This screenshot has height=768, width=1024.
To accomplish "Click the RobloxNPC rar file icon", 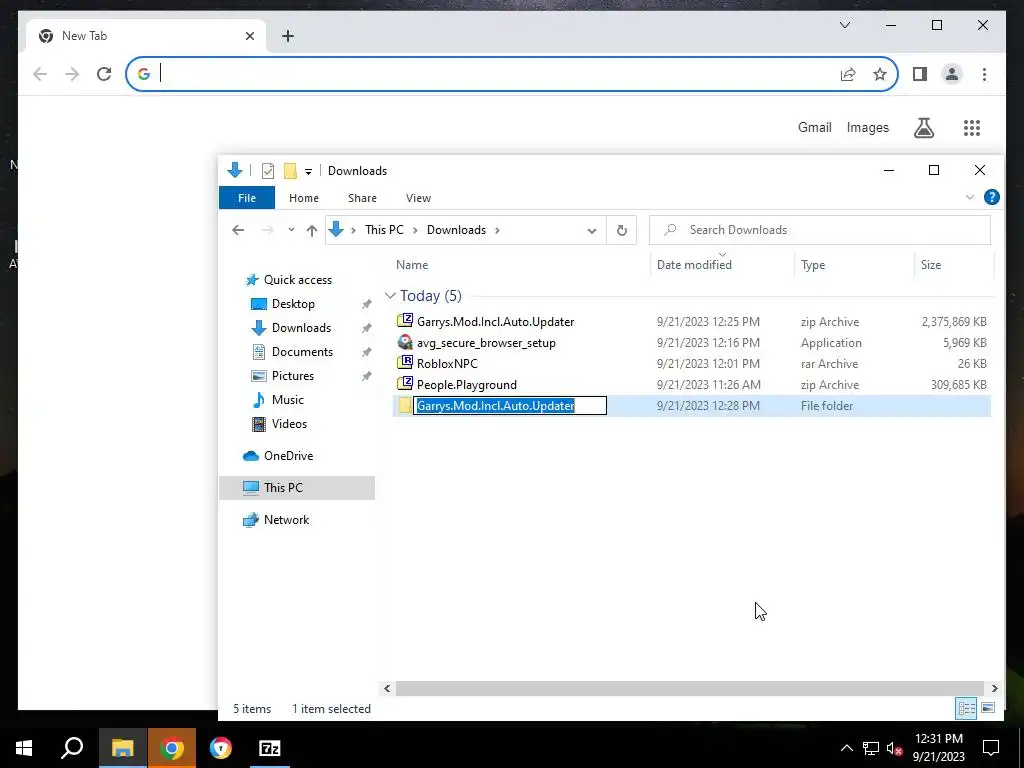I will 405,363.
